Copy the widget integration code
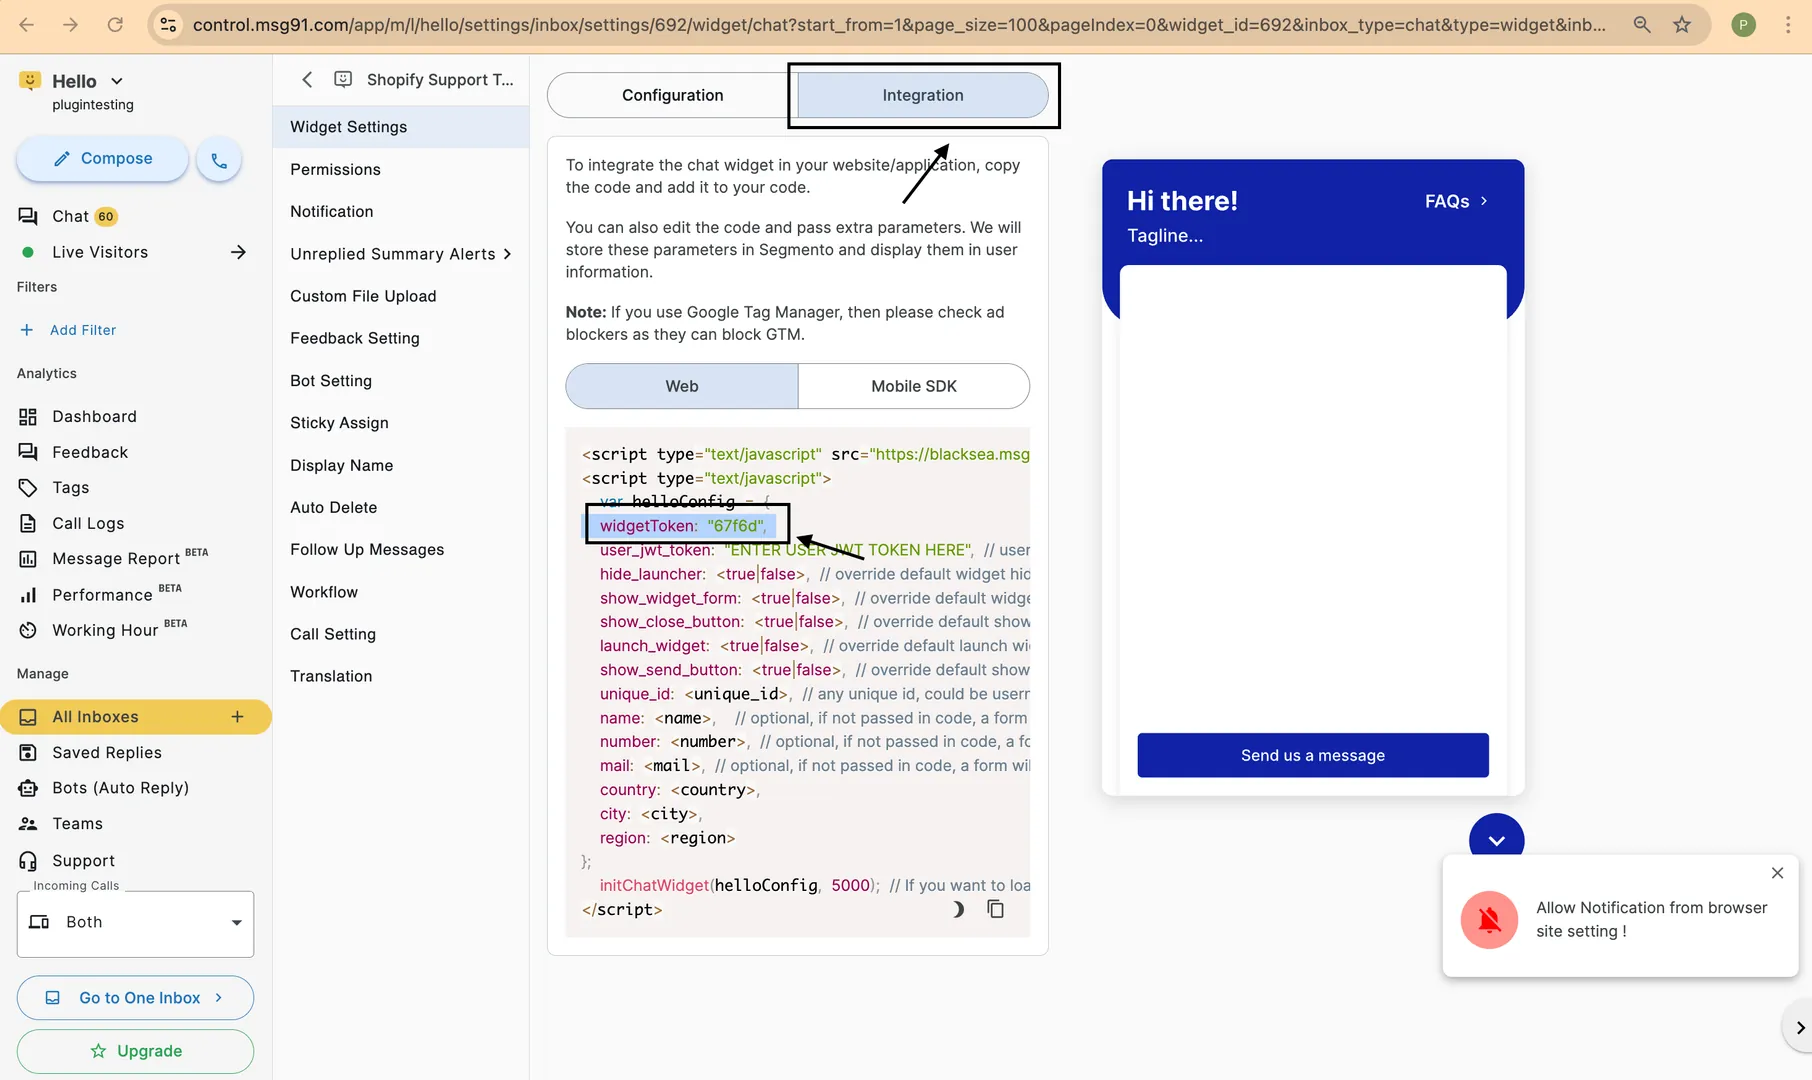1812x1080 pixels. click(995, 909)
